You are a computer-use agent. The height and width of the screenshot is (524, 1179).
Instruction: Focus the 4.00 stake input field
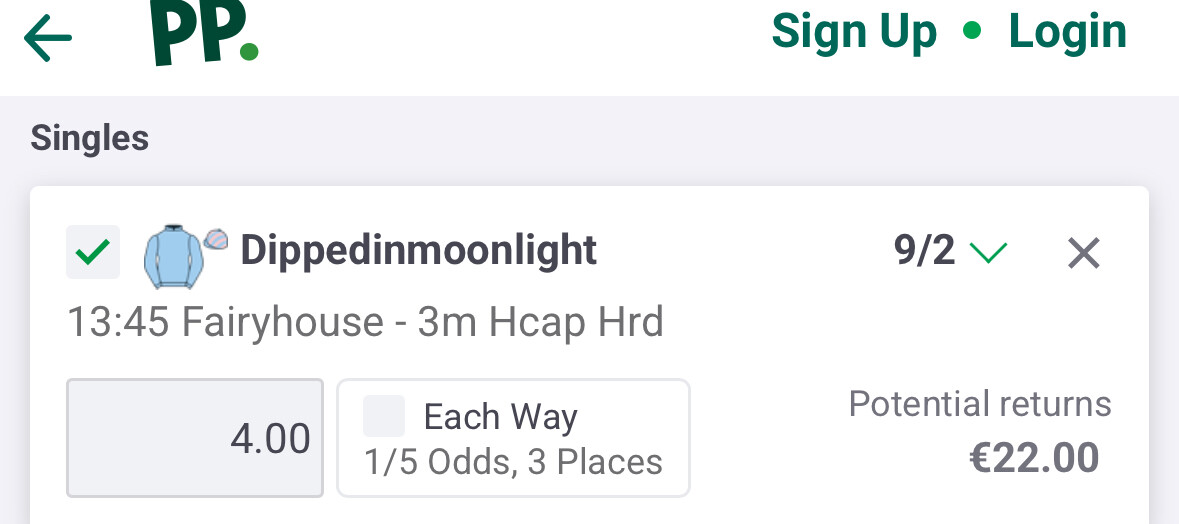coord(195,438)
